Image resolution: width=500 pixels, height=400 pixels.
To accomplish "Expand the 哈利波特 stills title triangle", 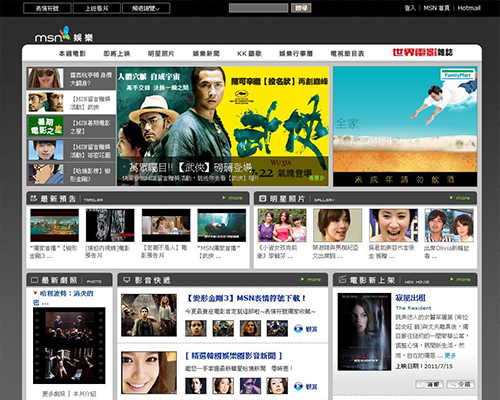I will coord(35,293).
